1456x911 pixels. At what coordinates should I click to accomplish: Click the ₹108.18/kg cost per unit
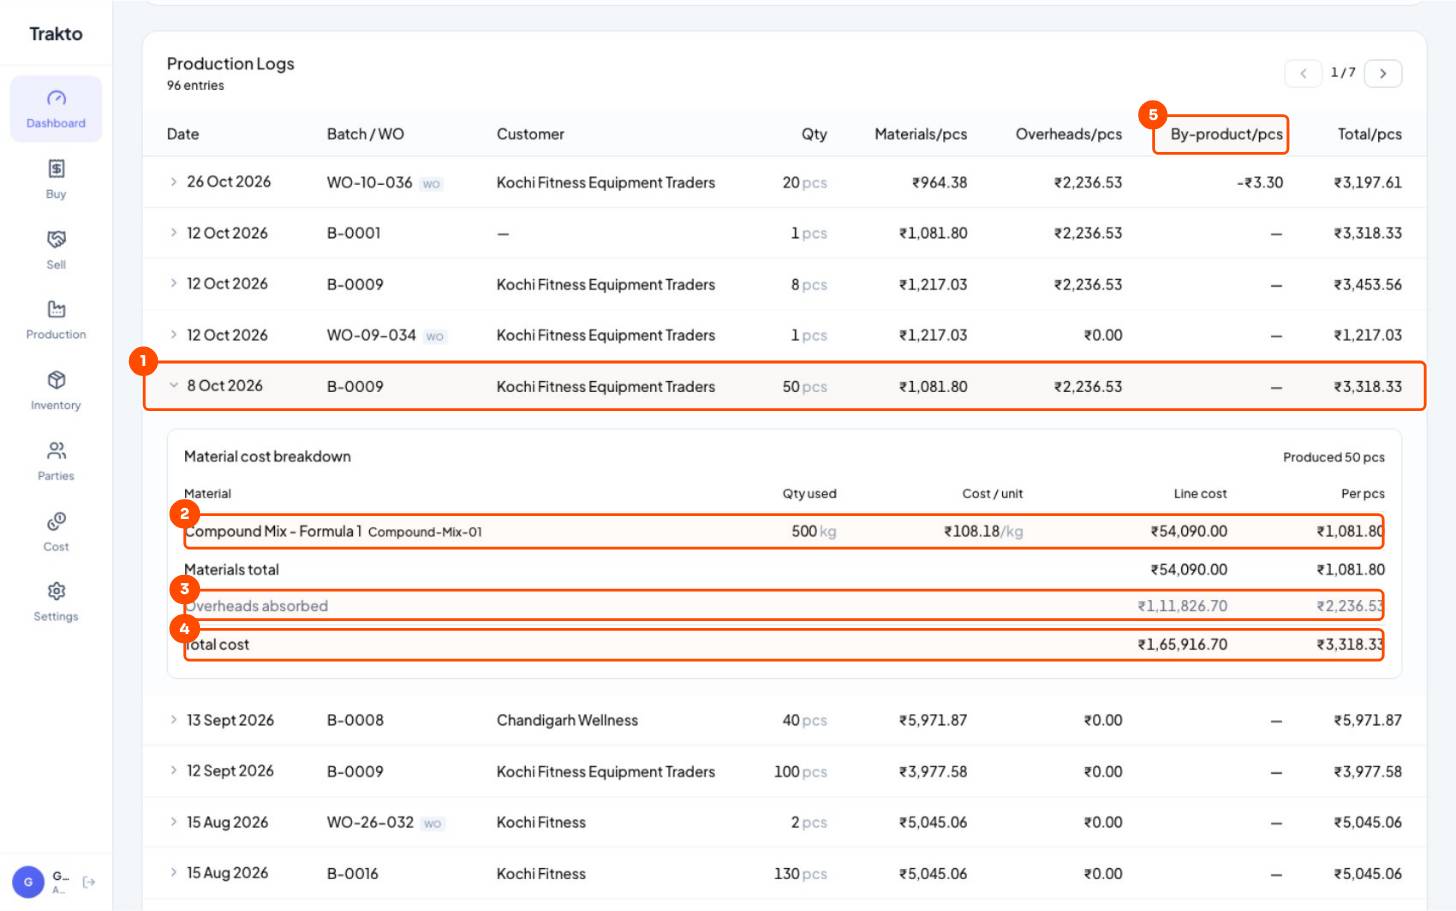pos(983,532)
